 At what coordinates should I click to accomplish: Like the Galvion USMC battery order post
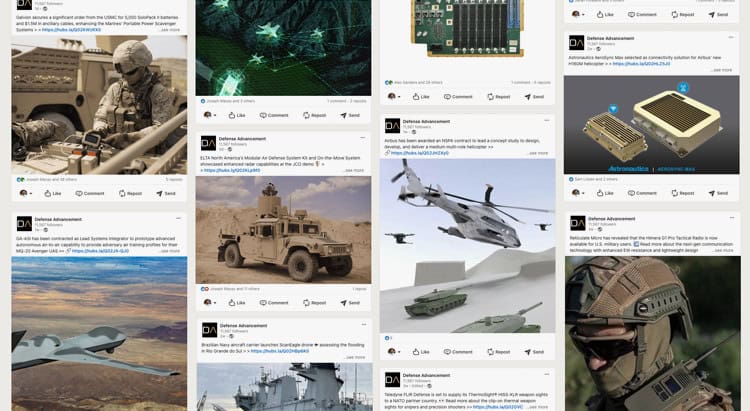(53, 193)
